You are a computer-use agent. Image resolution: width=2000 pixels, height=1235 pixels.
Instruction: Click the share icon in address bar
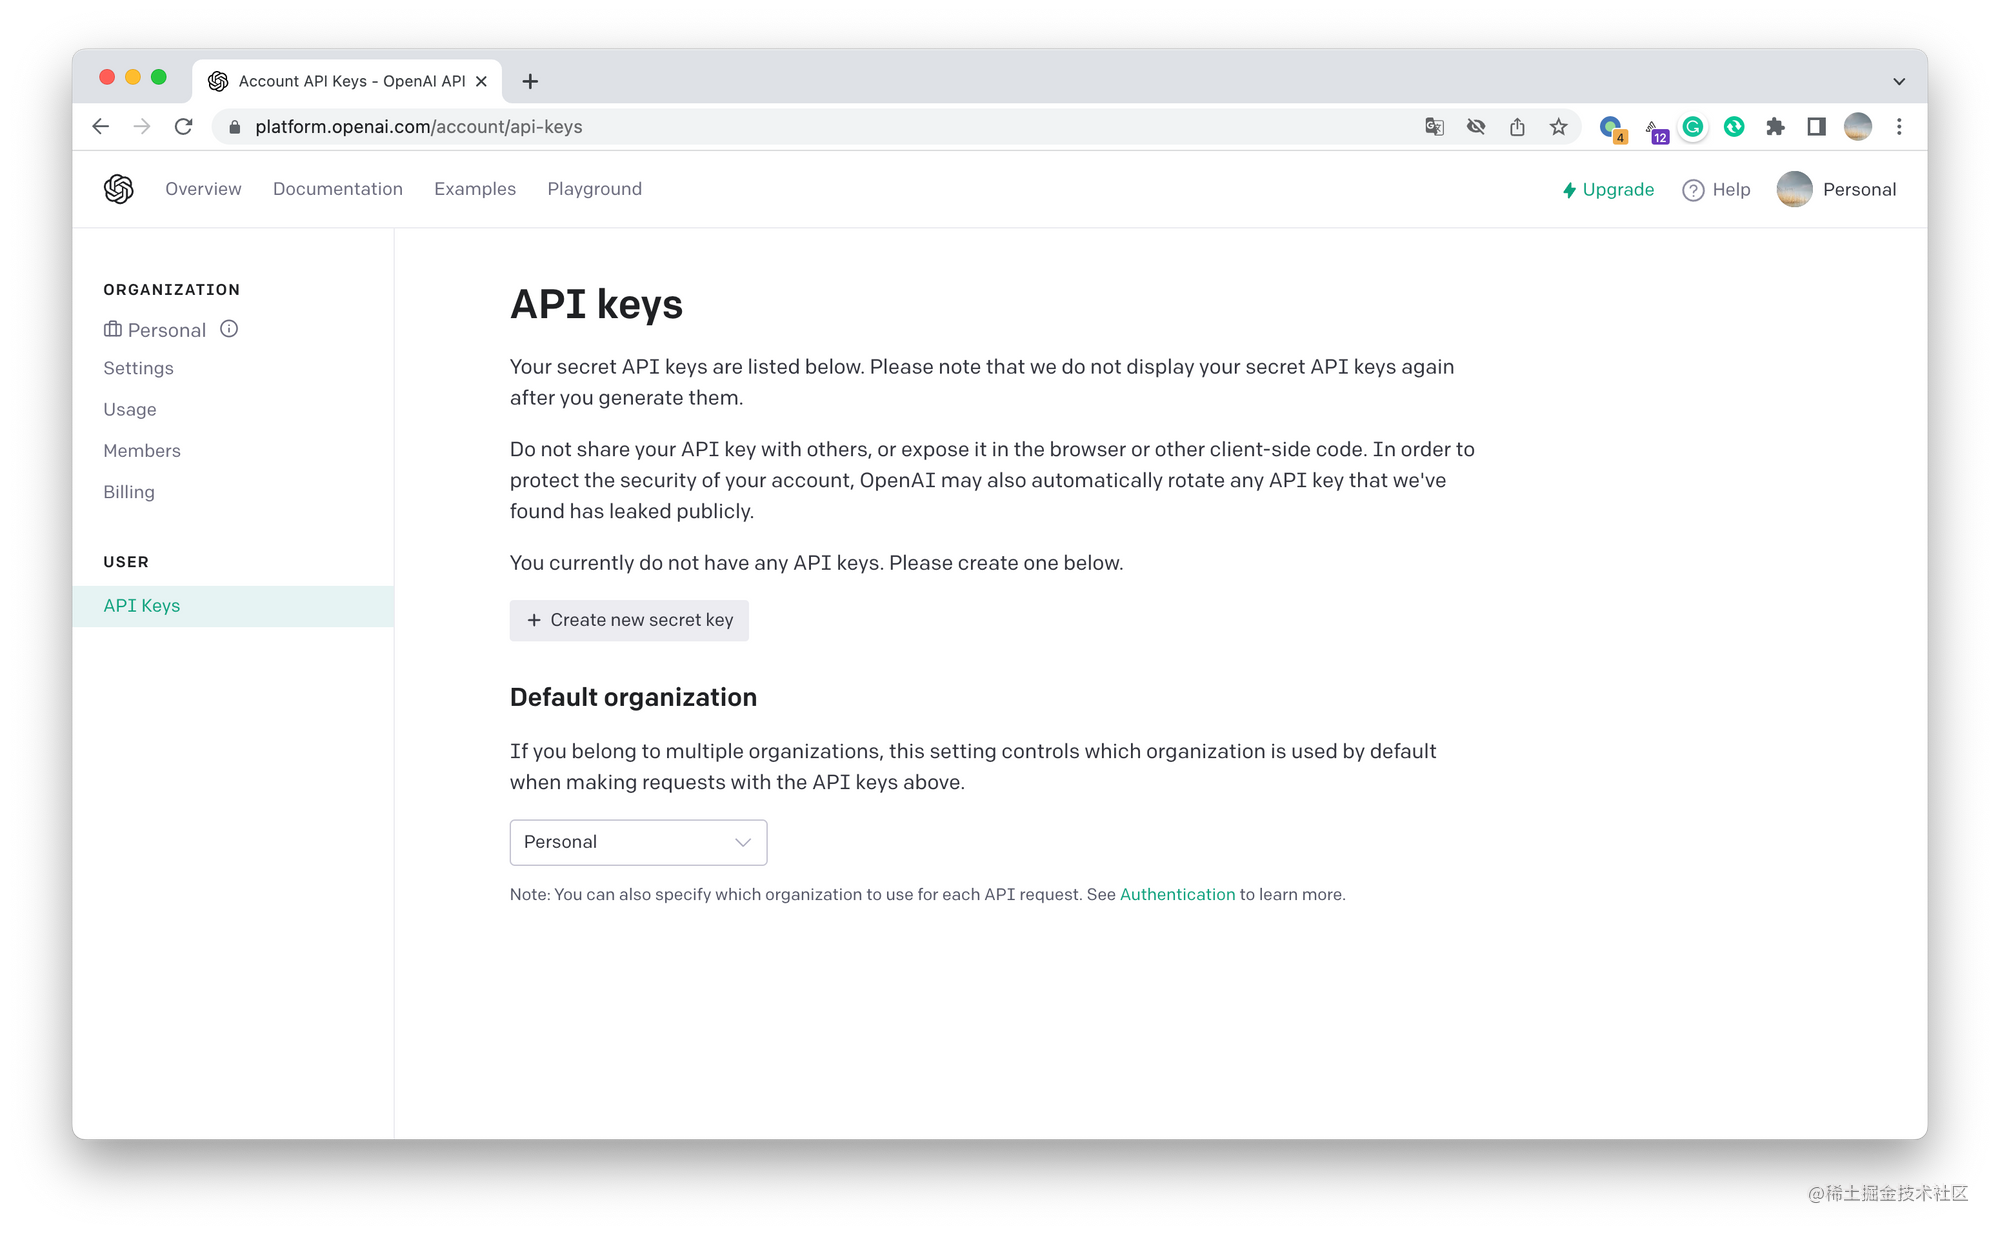point(1517,127)
